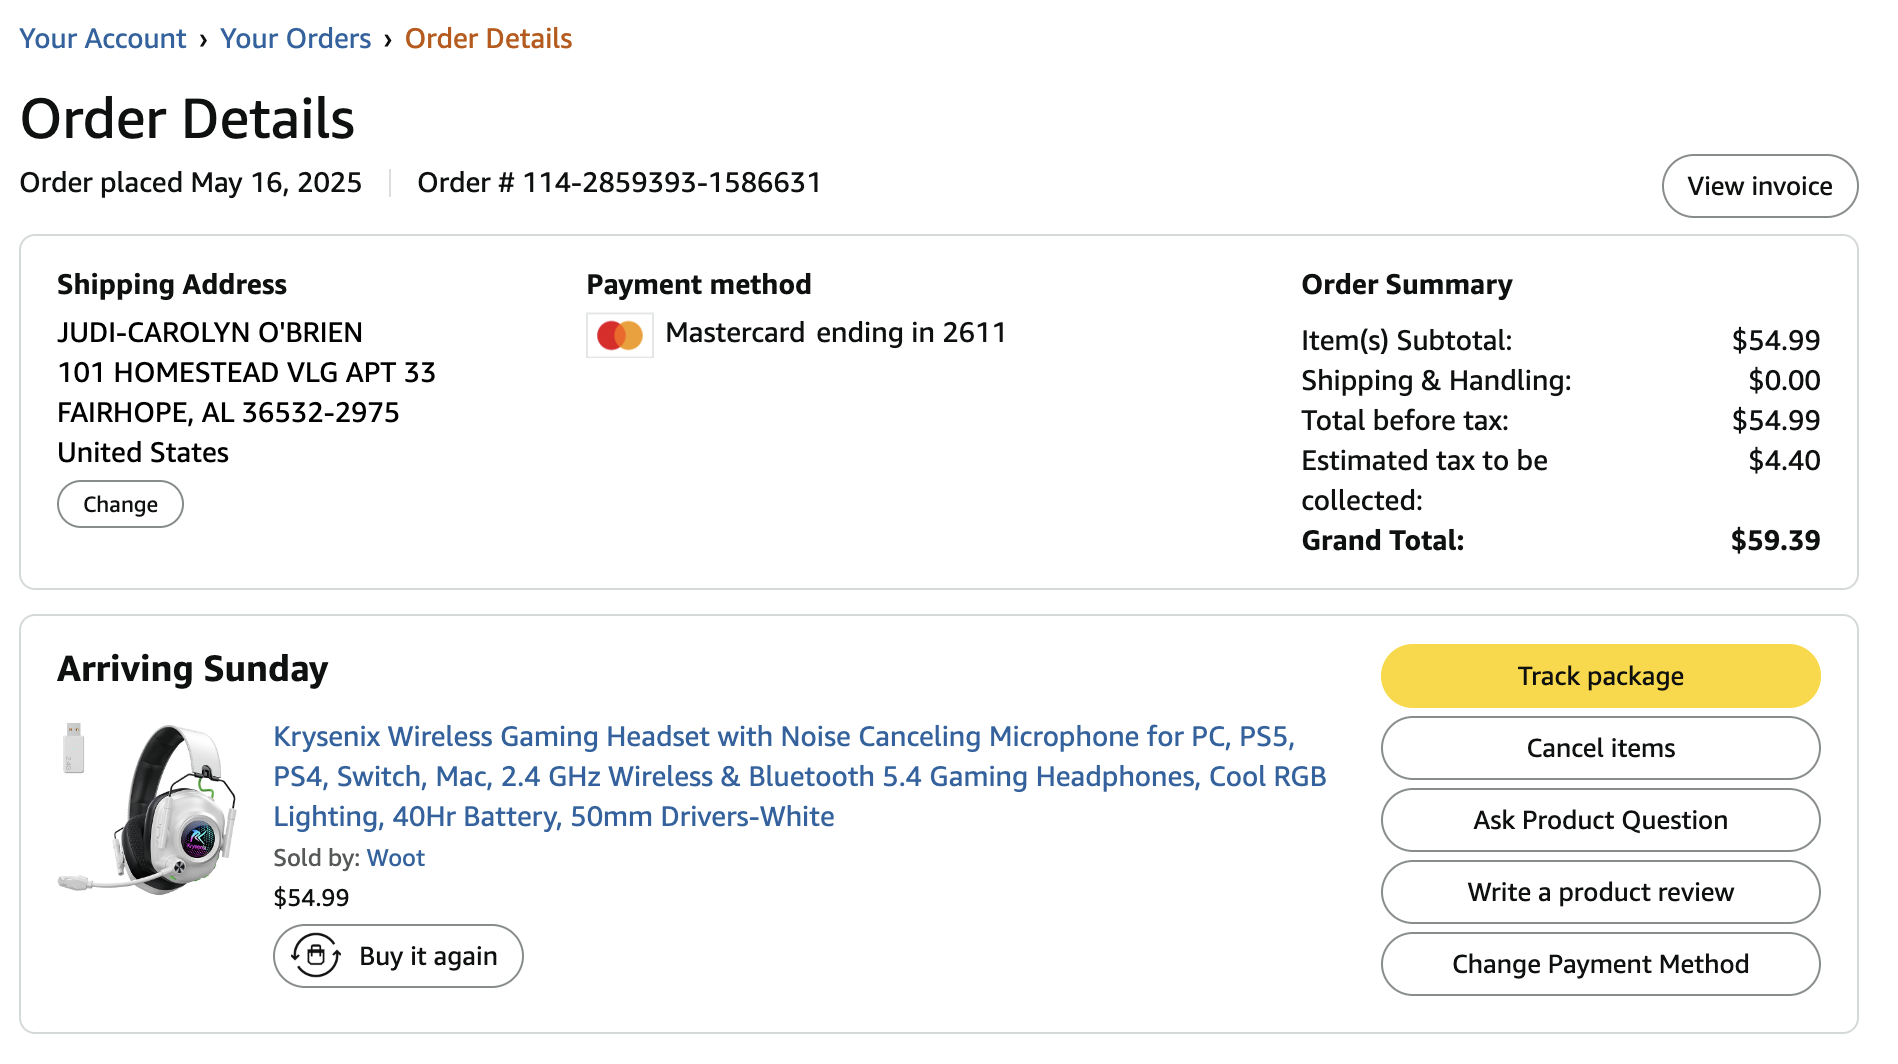The width and height of the screenshot is (1898, 1064).
Task: Click the Order Summary heading
Action: 1407,285
